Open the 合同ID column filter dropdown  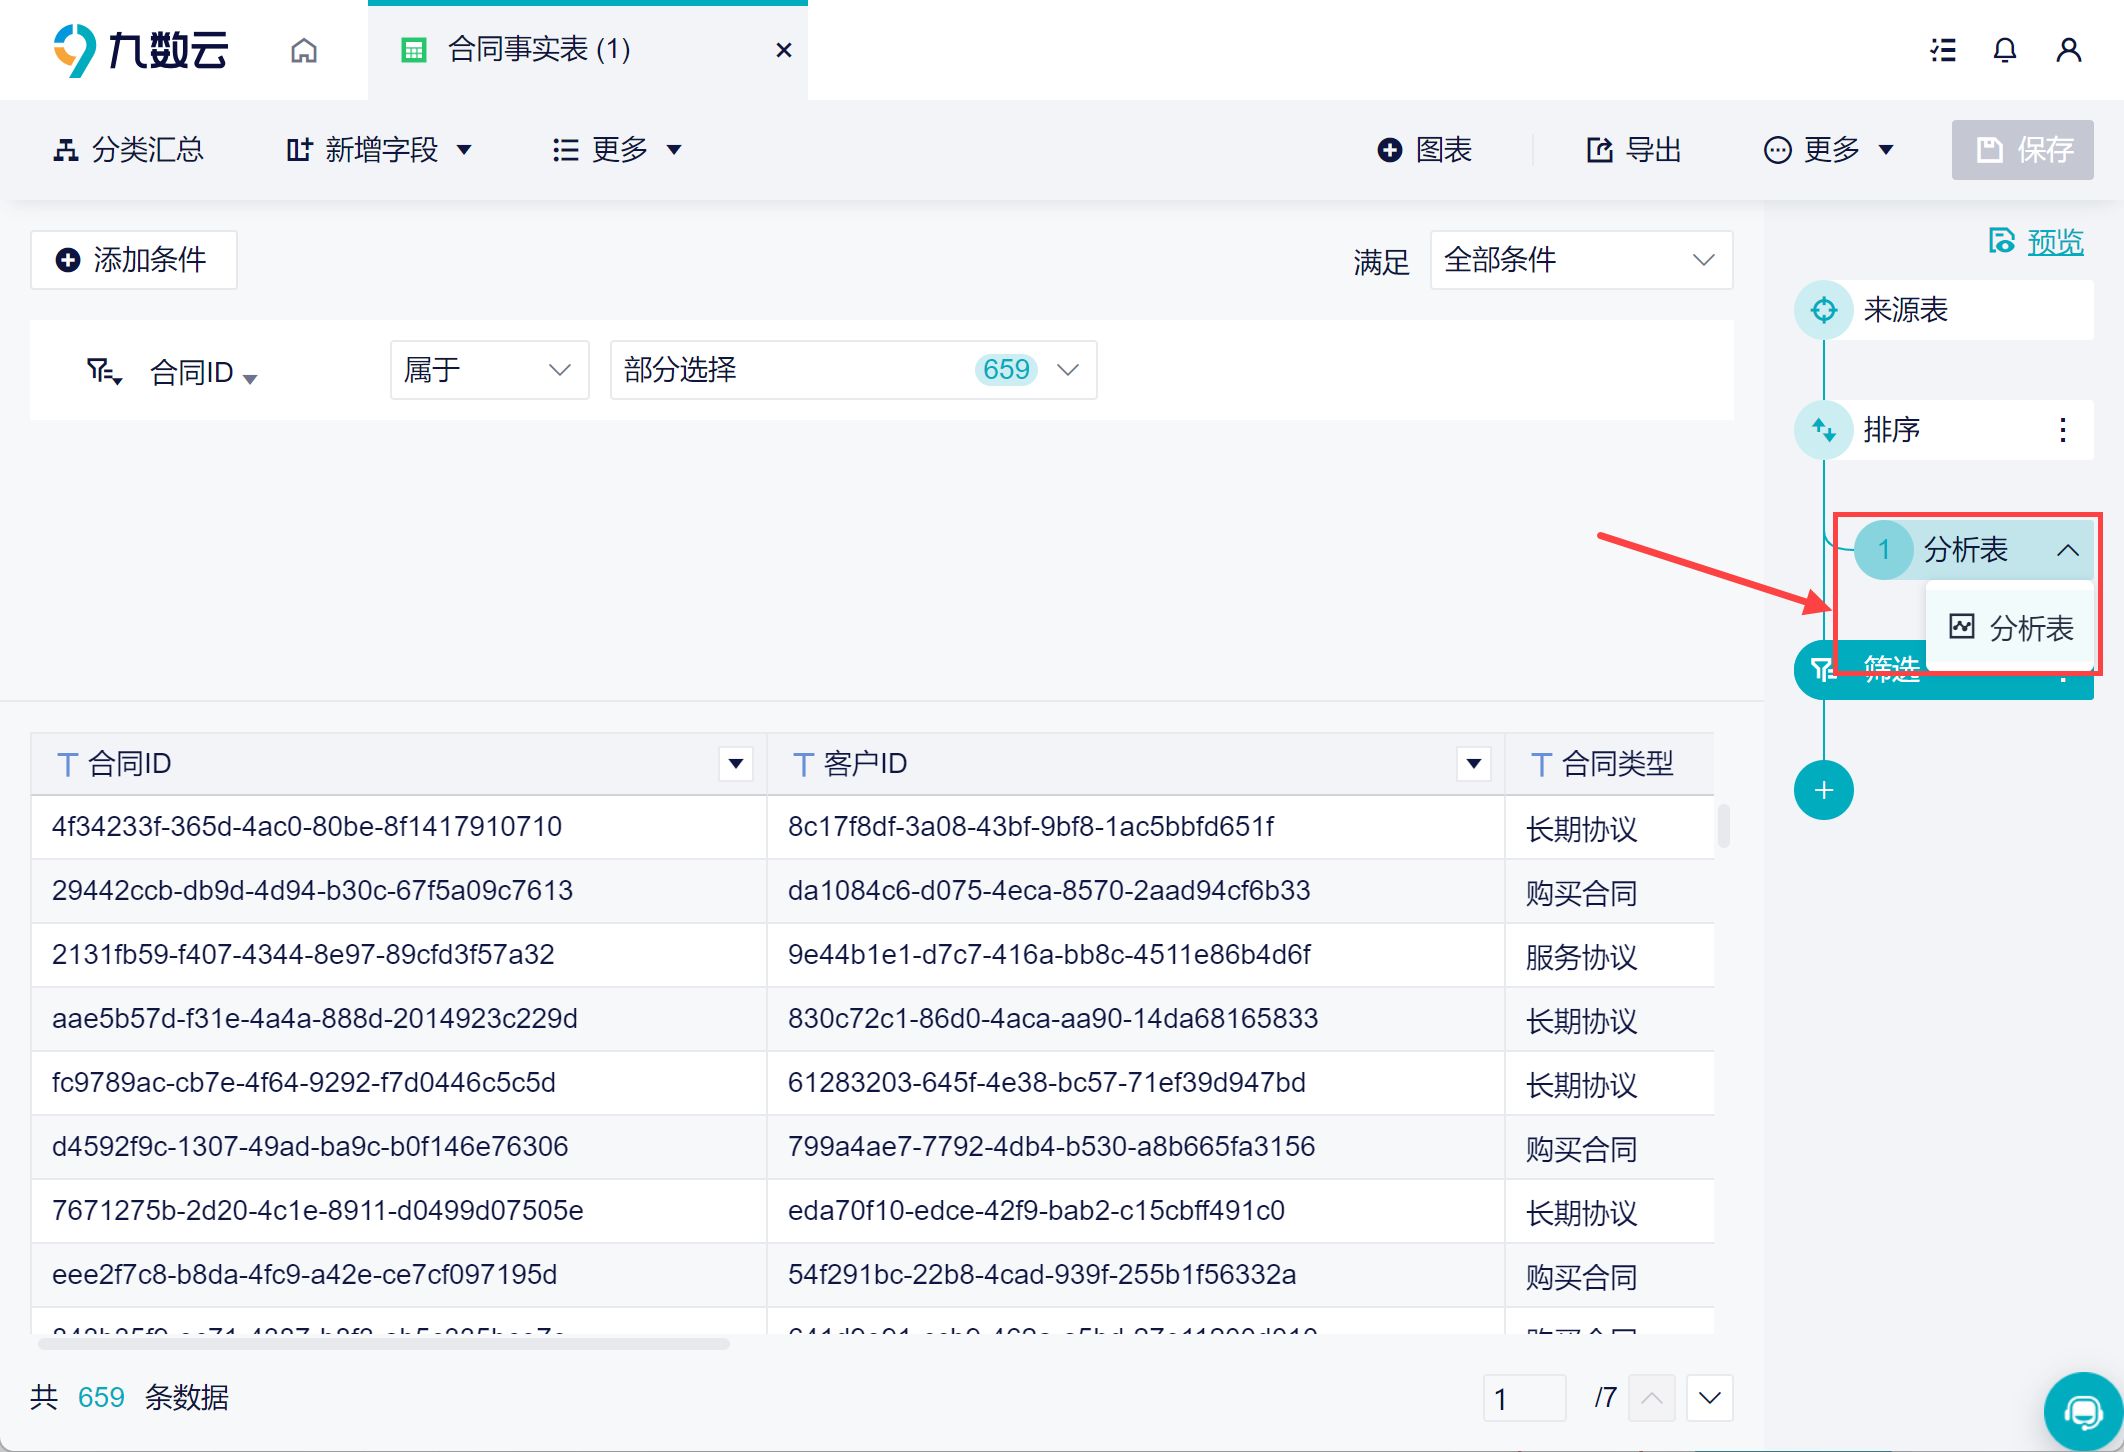click(736, 764)
